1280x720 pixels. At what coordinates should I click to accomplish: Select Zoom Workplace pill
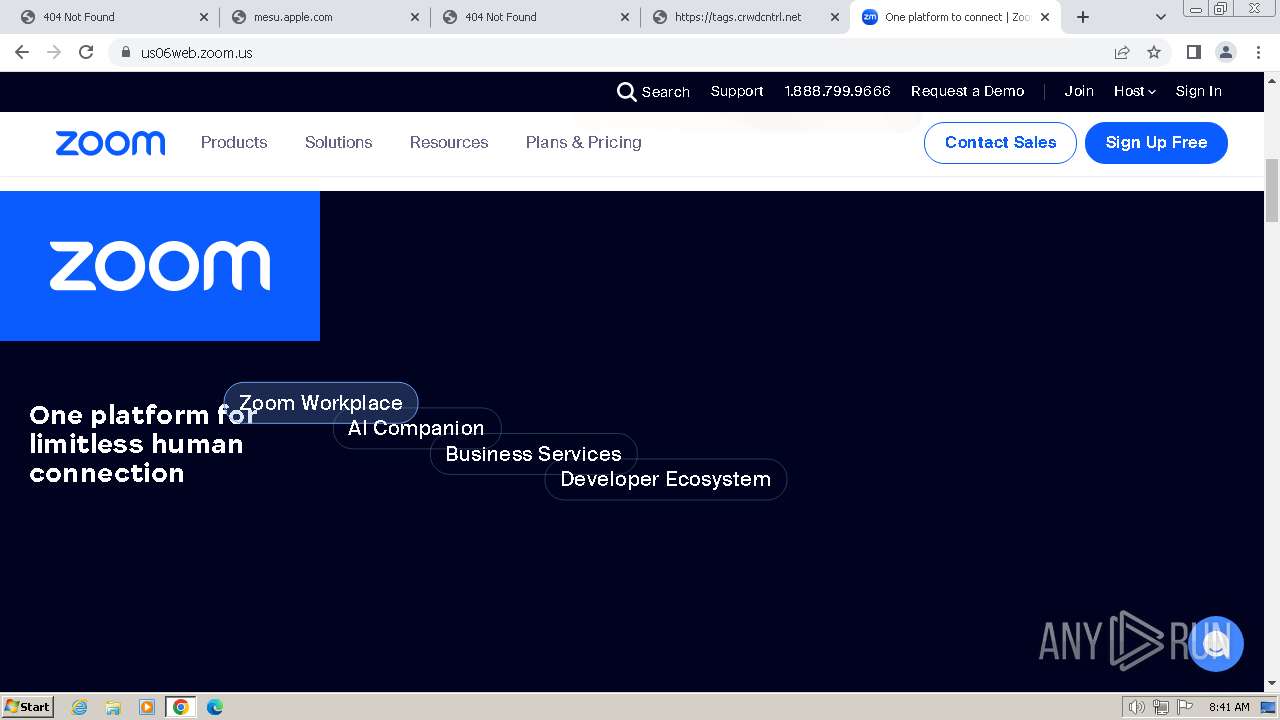pyautogui.click(x=321, y=403)
